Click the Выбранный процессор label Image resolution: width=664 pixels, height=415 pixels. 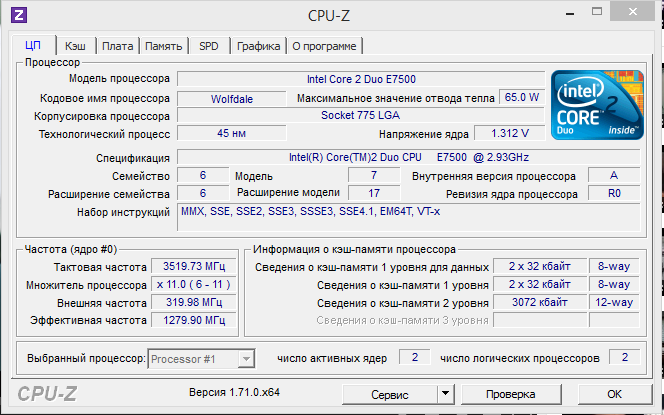click(86, 359)
